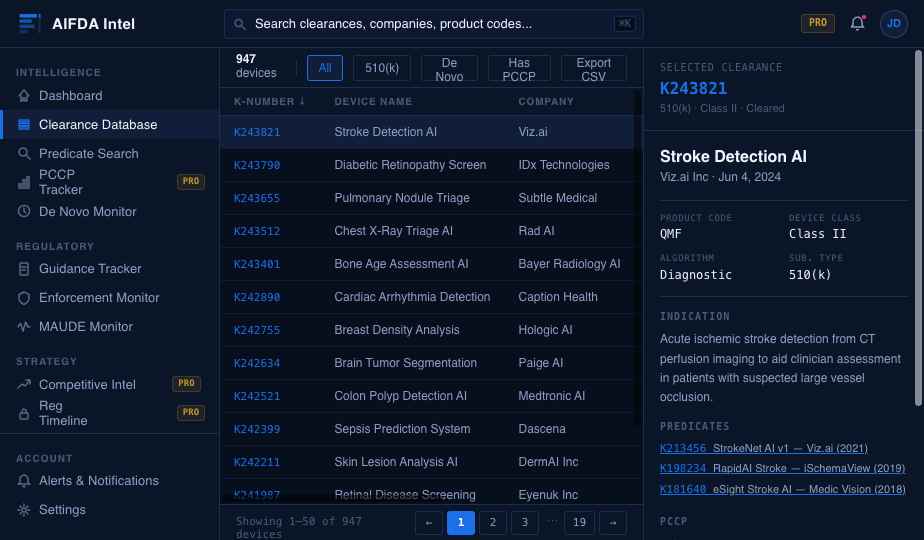Open MAUDE Monitor in the sidebar
Screen dimensions: 924x540
[110, 327]
